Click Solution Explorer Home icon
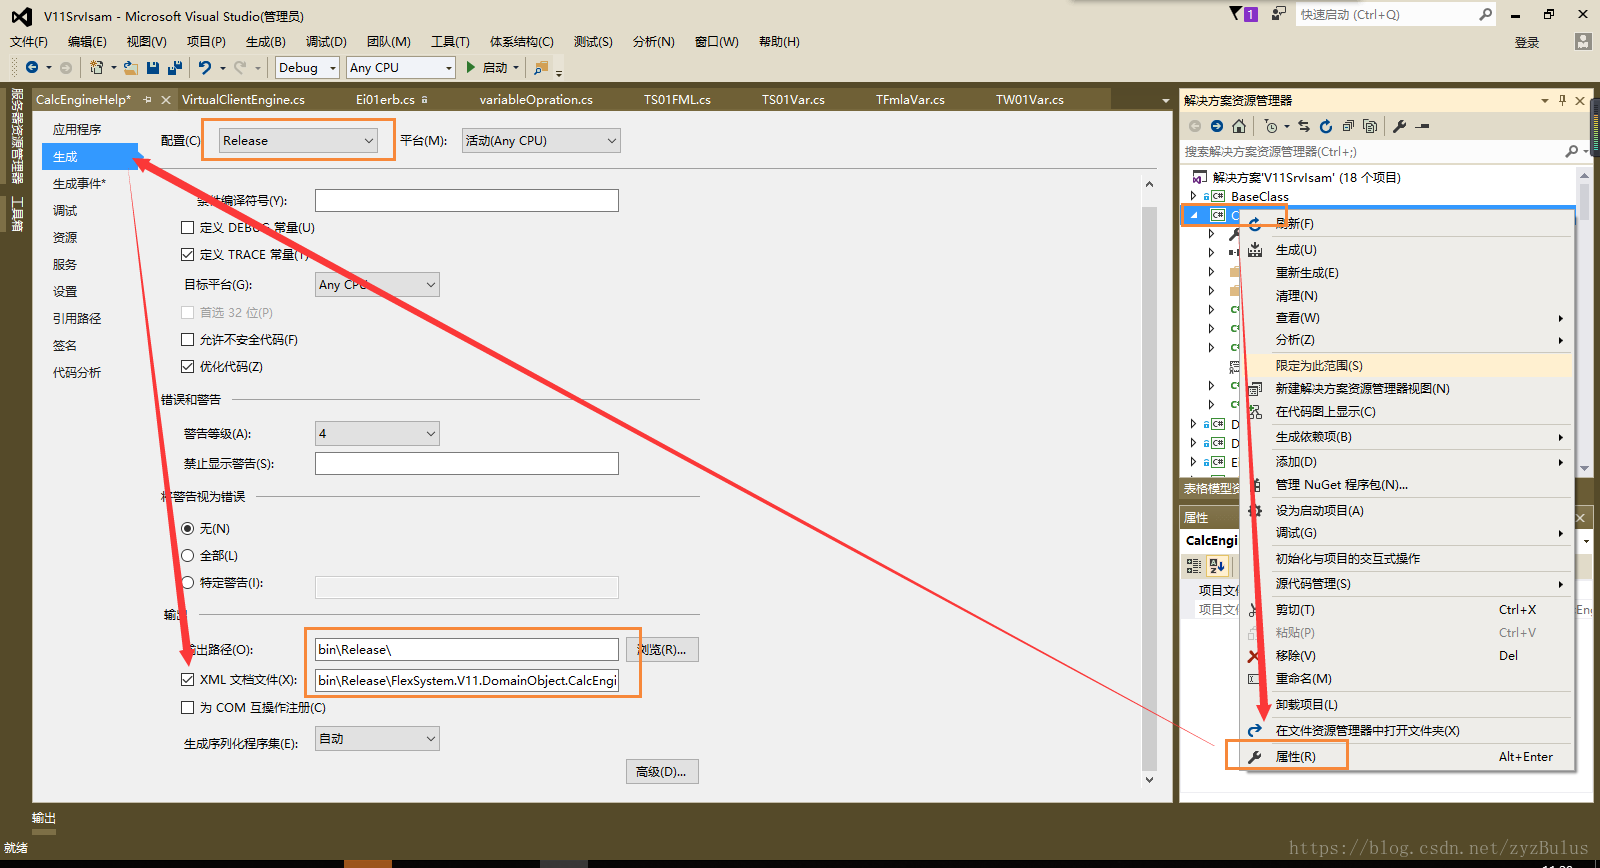Viewport: 1600px width, 868px height. pos(1239,126)
